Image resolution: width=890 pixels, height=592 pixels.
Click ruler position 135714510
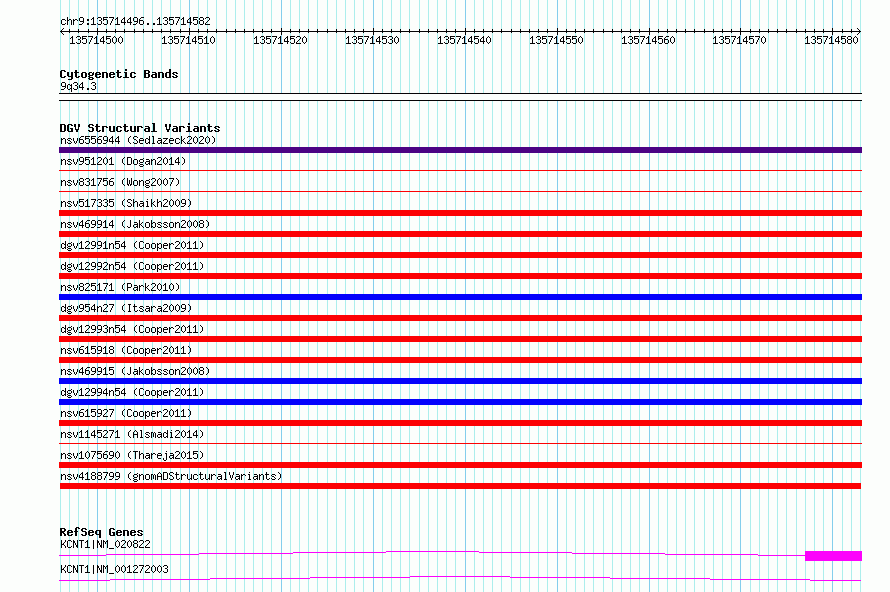click(x=188, y=40)
